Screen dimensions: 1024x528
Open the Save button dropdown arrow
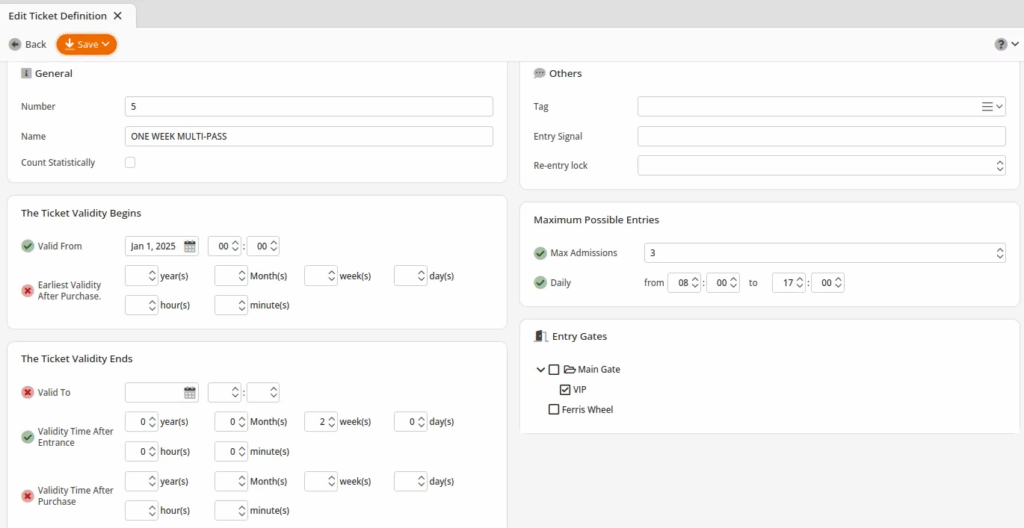pyautogui.click(x=105, y=44)
